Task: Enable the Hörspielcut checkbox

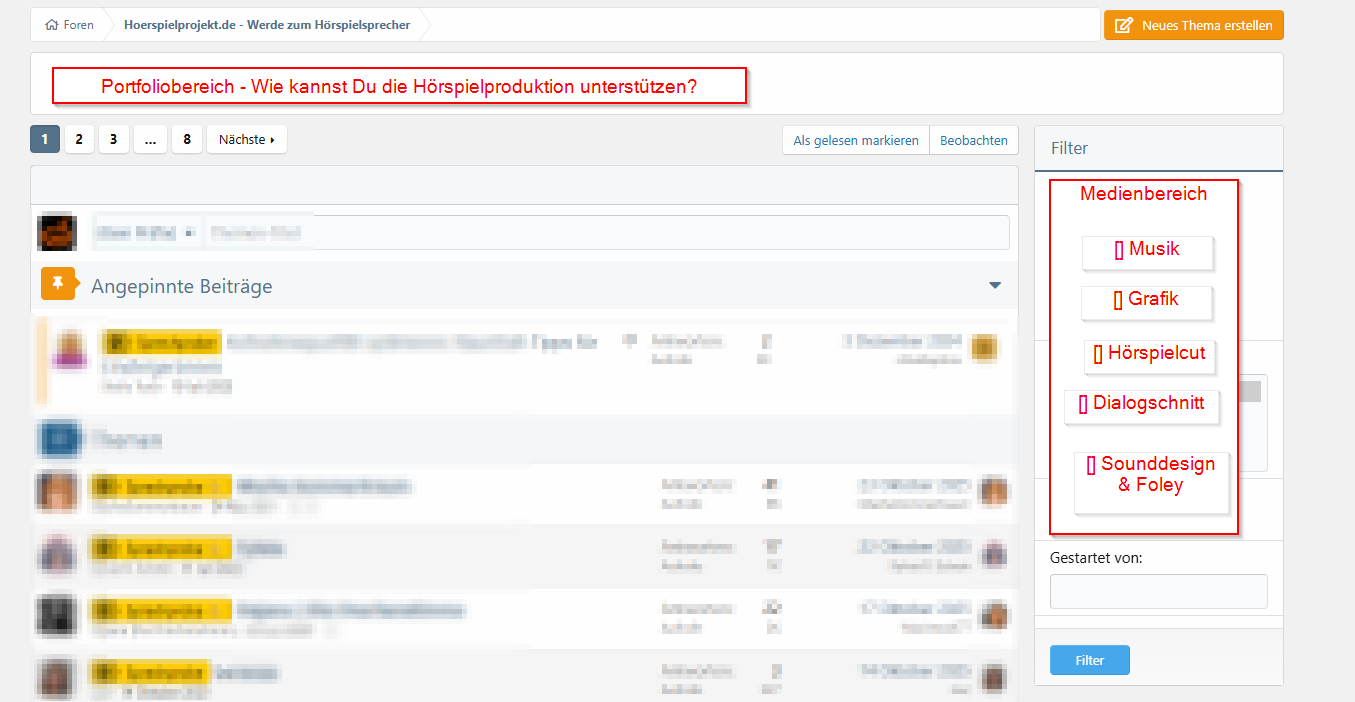Action: 1098,354
